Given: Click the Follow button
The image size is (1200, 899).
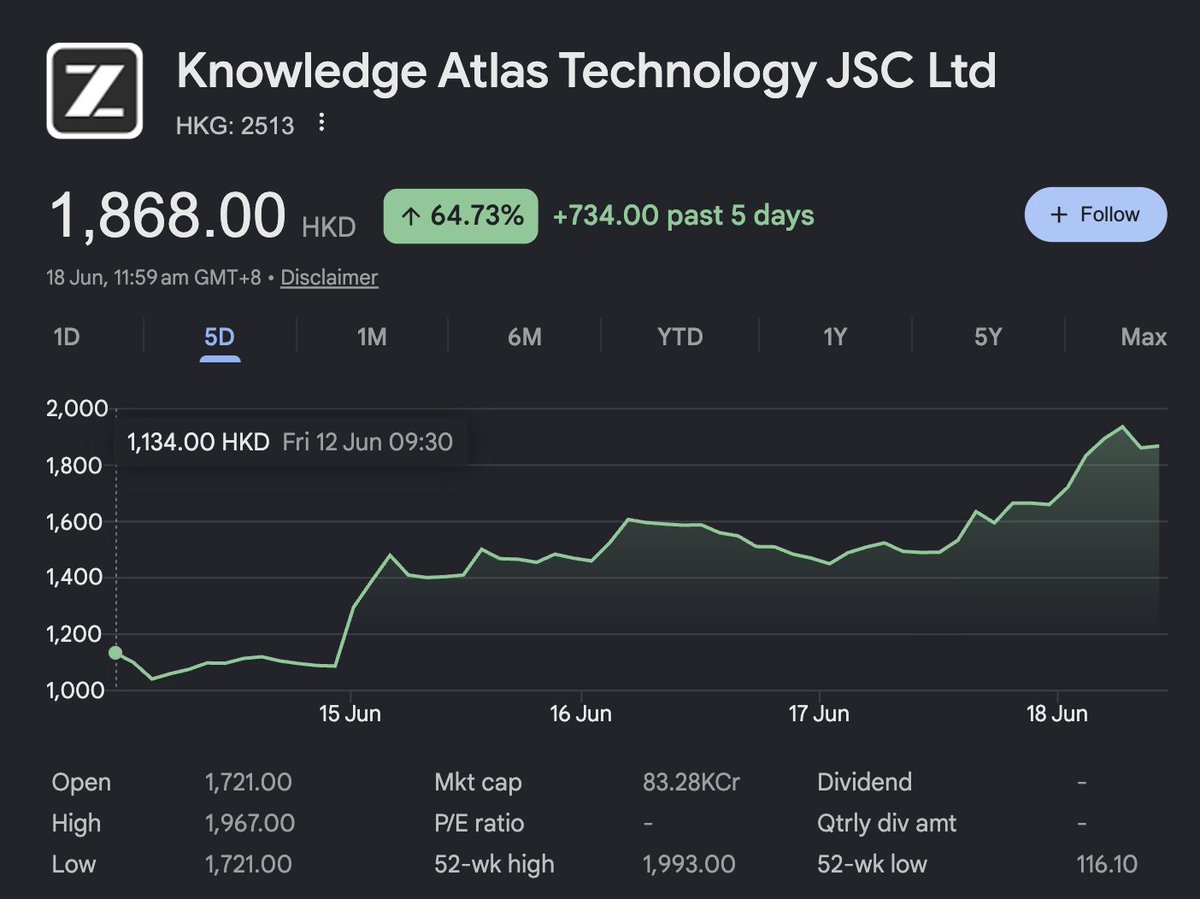Looking at the screenshot, I should click(x=1096, y=214).
